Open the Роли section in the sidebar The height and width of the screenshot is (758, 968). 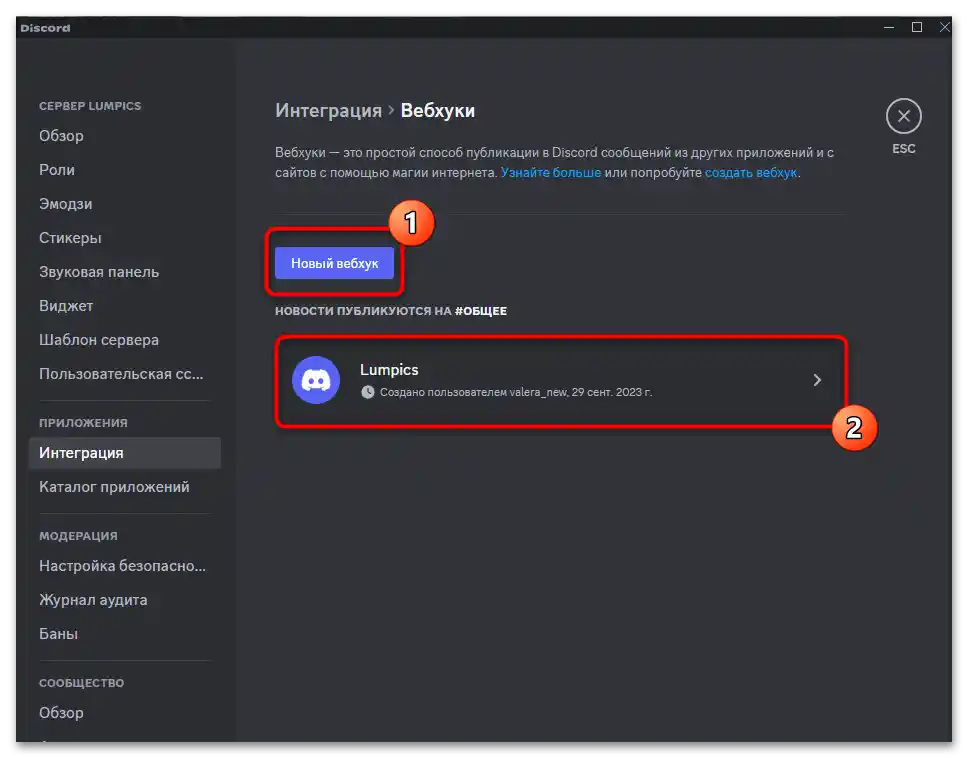pyautogui.click(x=58, y=169)
